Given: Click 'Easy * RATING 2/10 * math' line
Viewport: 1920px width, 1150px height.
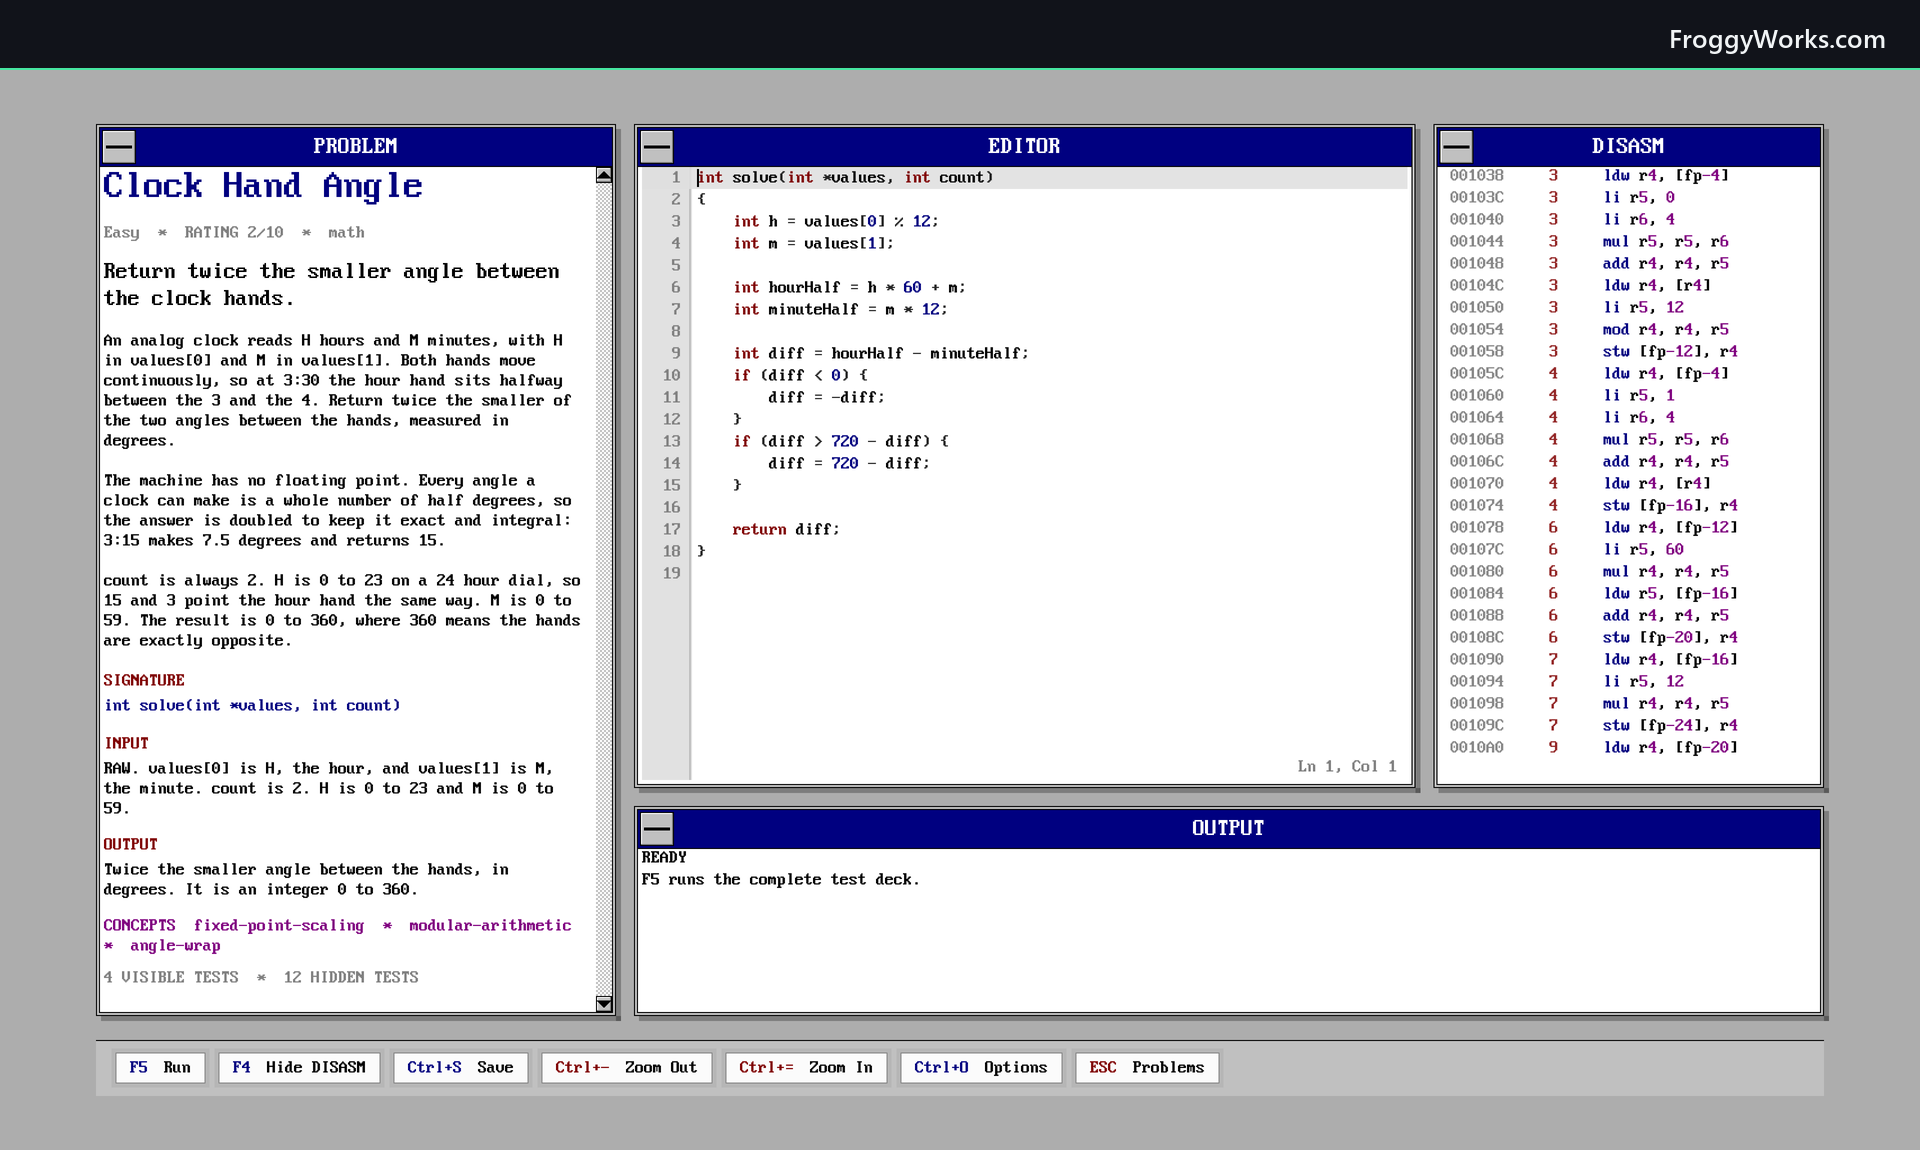Looking at the screenshot, I should point(234,233).
